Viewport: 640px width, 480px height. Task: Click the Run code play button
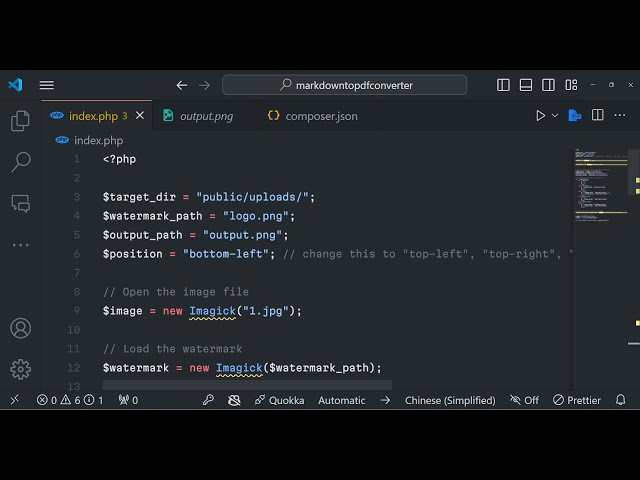tap(541, 116)
